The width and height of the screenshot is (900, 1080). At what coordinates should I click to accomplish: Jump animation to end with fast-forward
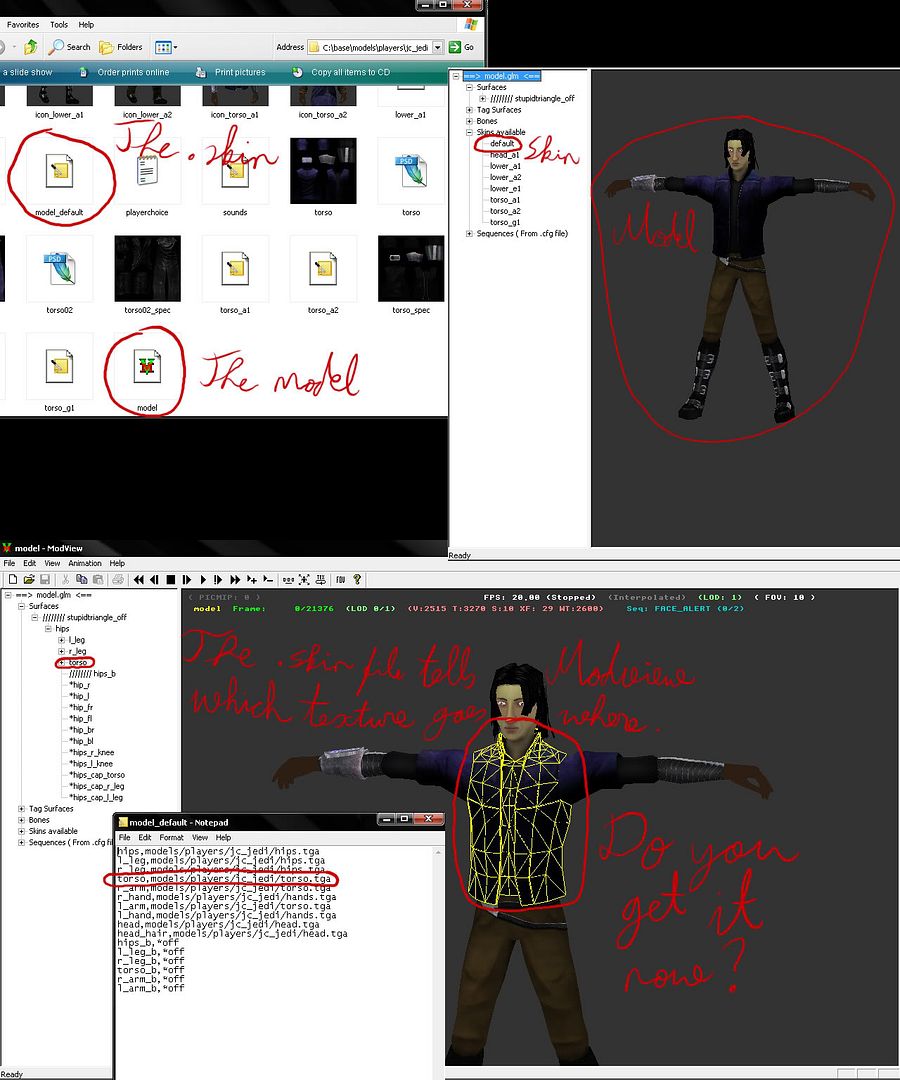235,580
